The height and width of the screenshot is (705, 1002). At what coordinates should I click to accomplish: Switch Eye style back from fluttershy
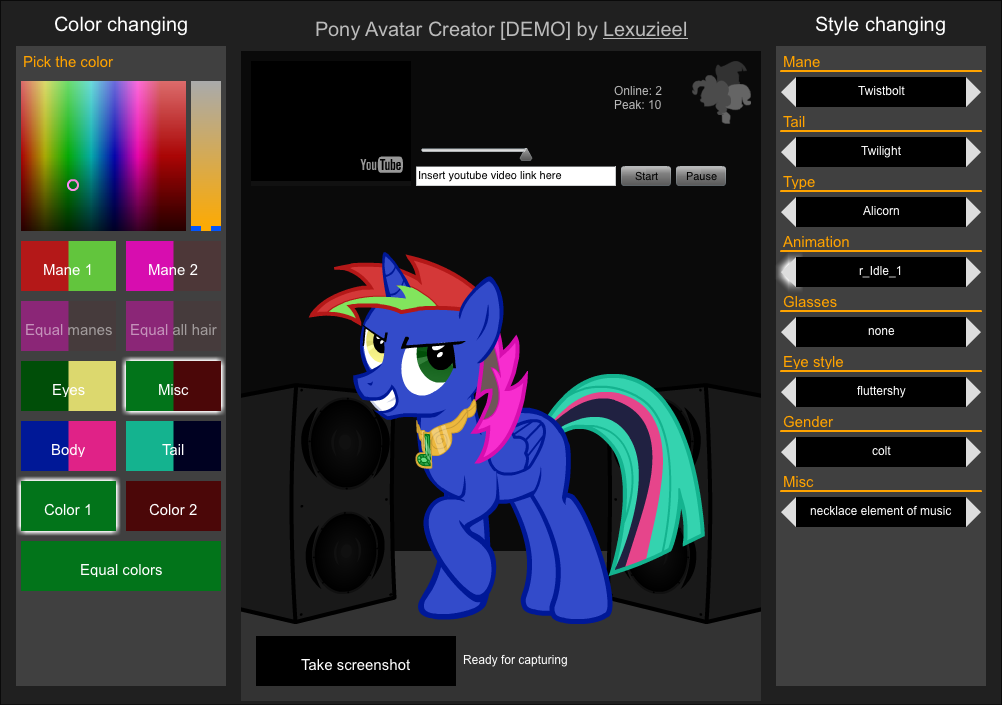point(789,391)
